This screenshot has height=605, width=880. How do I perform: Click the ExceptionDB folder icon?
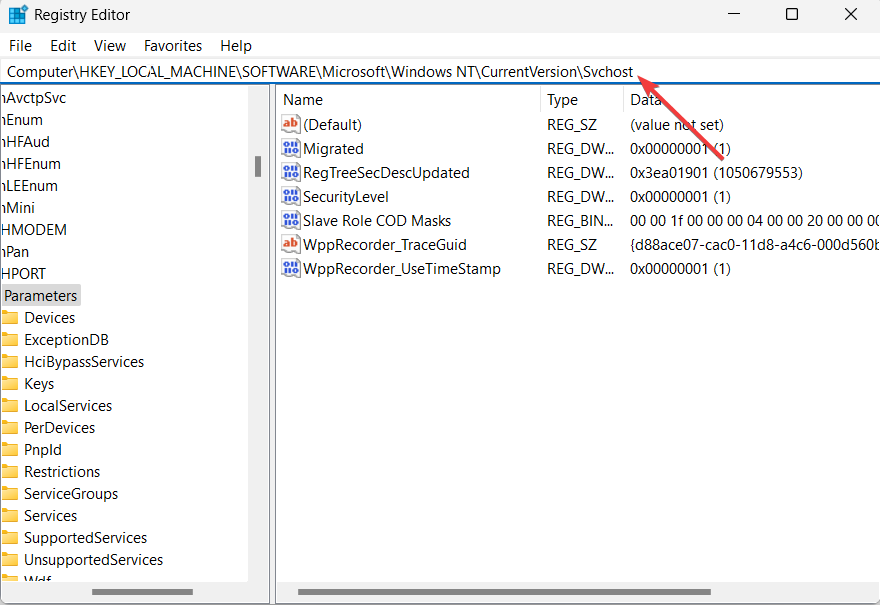tap(10, 340)
